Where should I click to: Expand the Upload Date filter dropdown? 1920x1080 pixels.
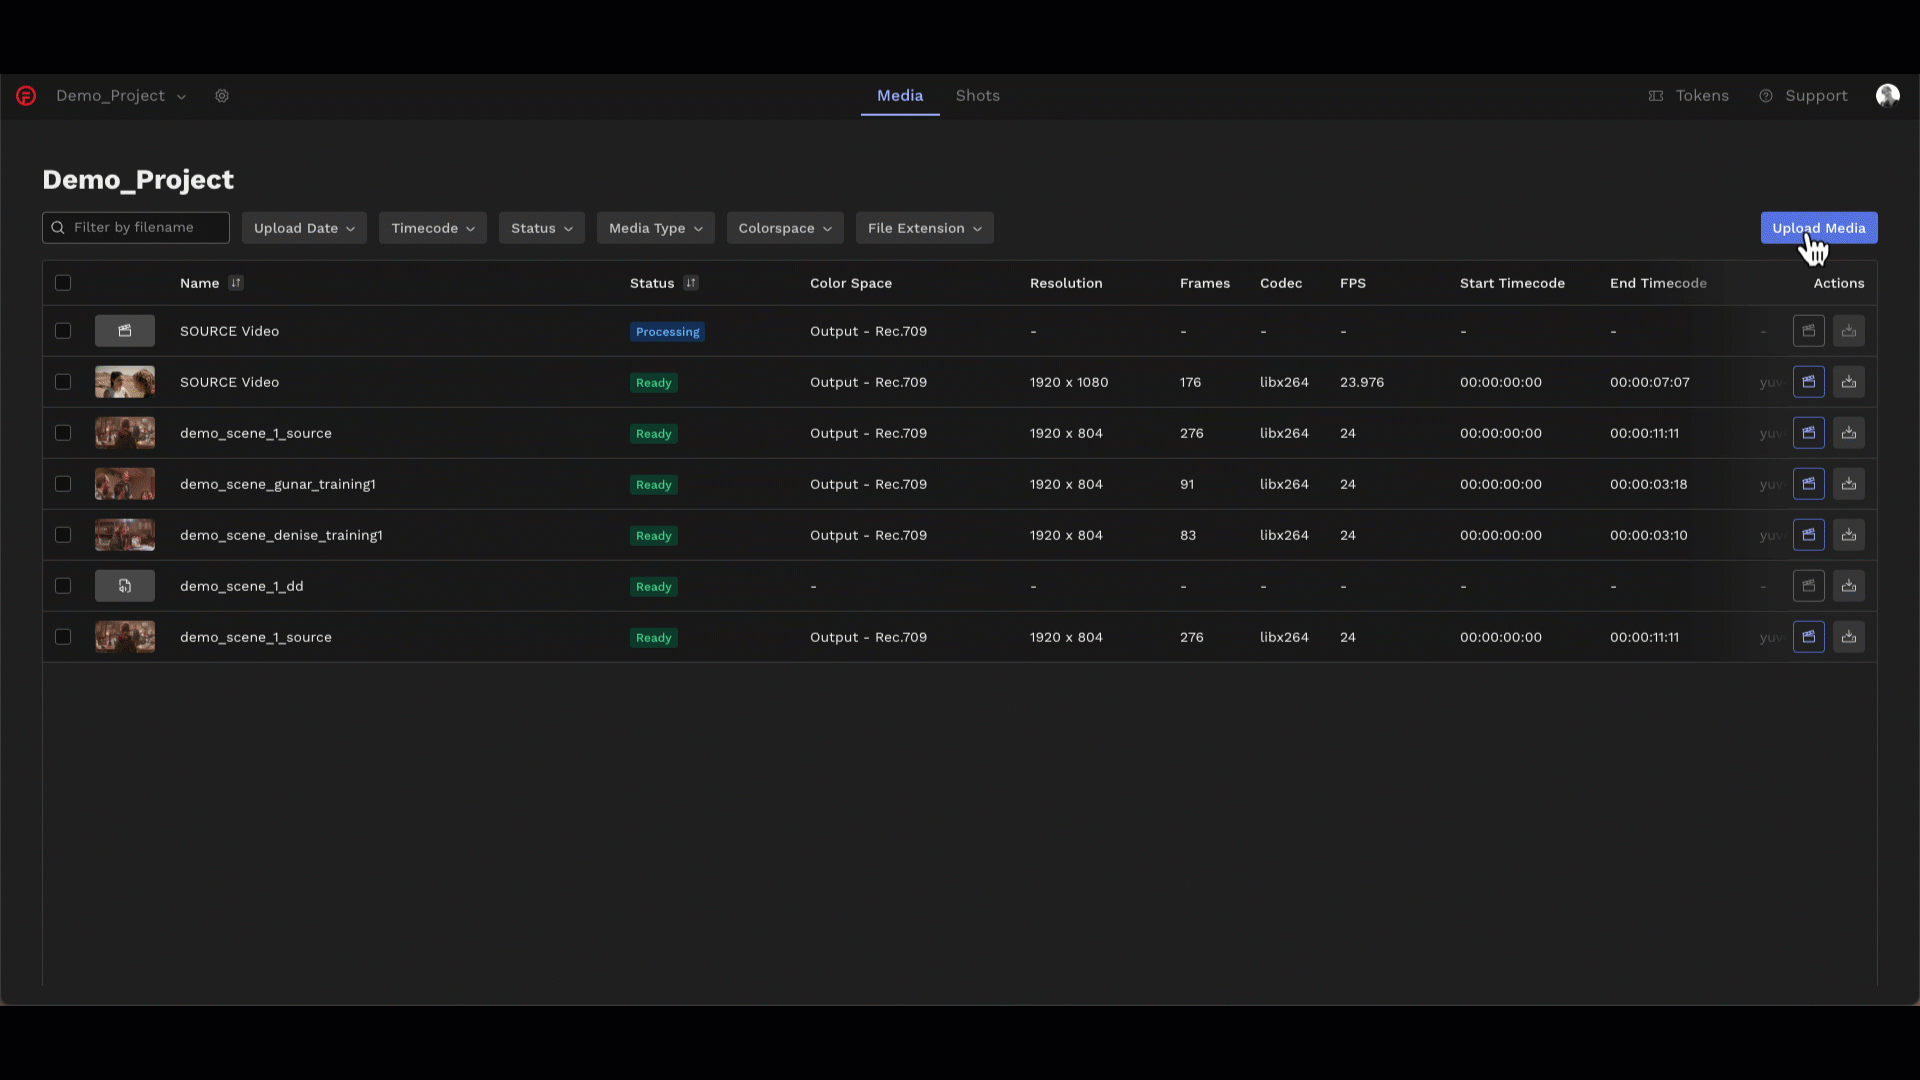304,228
